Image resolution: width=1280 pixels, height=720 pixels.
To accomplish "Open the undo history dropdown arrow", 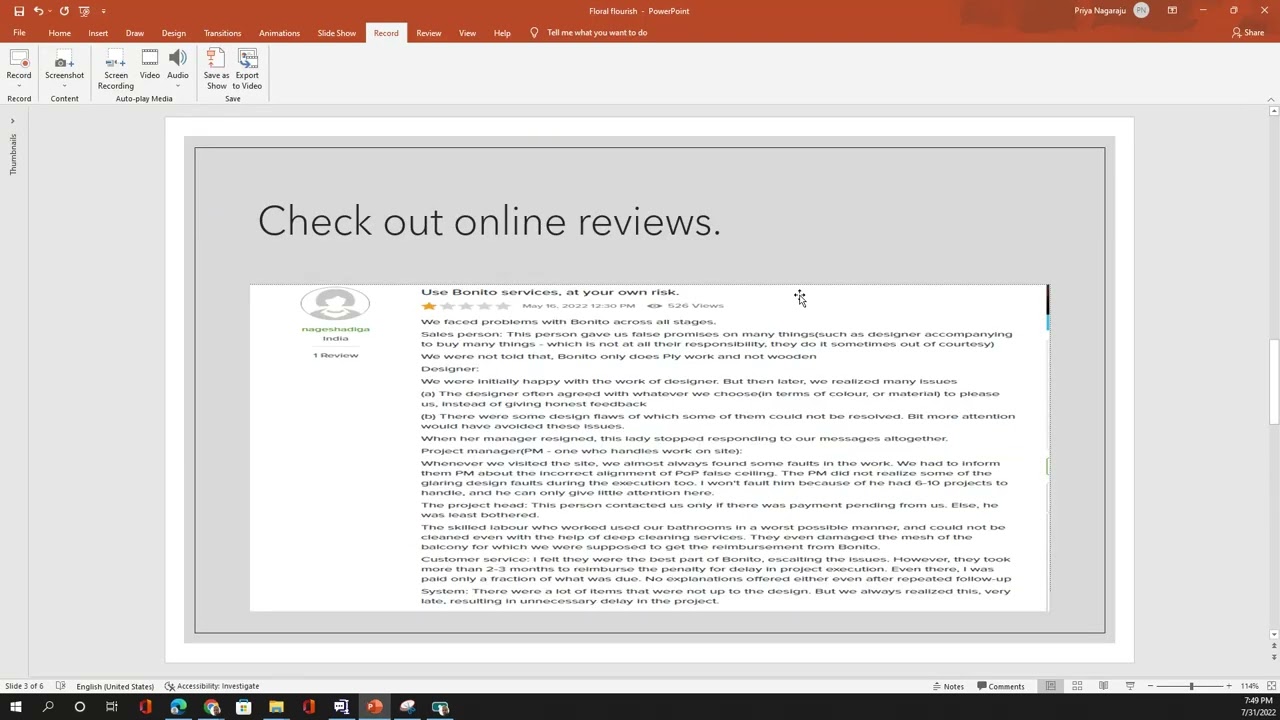I will click(x=50, y=11).
